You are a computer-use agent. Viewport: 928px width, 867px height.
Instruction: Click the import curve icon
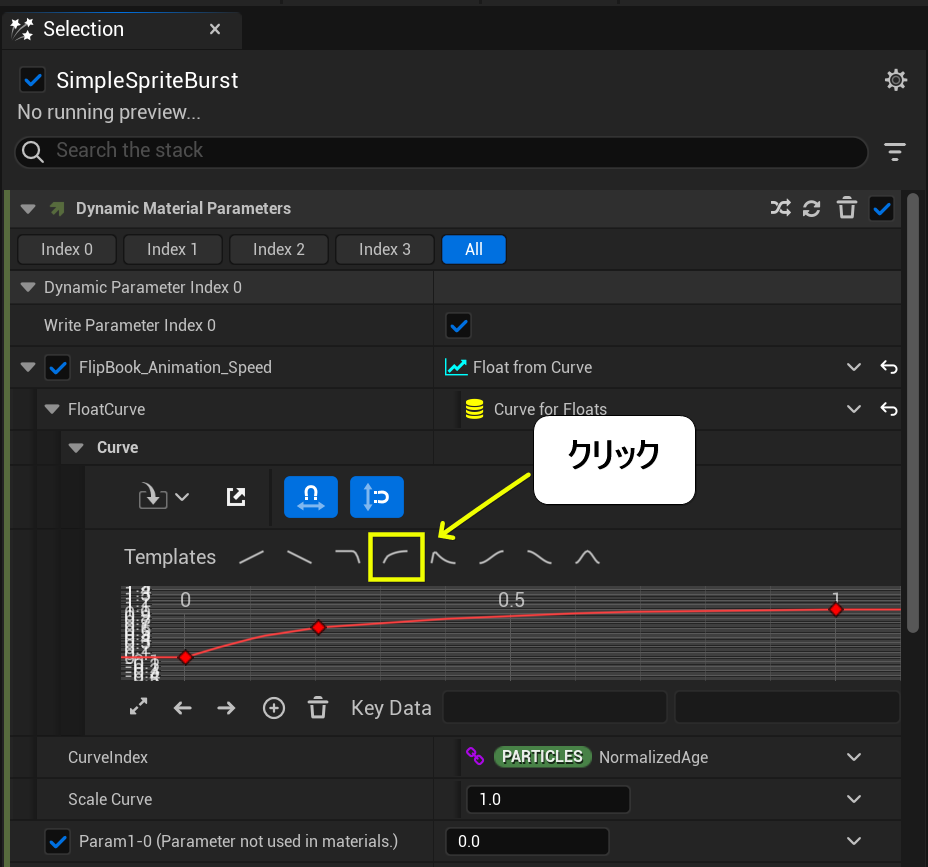pyautogui.click(x=153, y=497)
